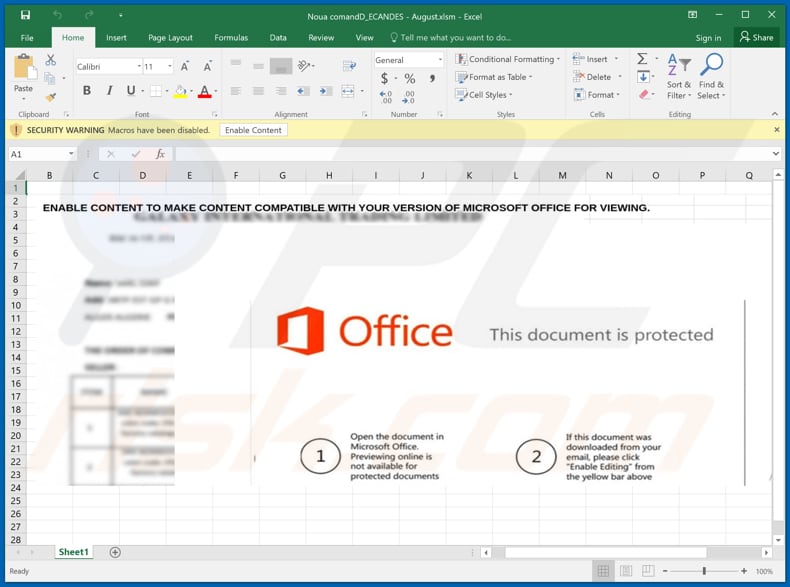Image resolution: width=790 pixels, height=587 pixels.
Task: Open the Calibri font name dropdown
Action: (139, 67)
